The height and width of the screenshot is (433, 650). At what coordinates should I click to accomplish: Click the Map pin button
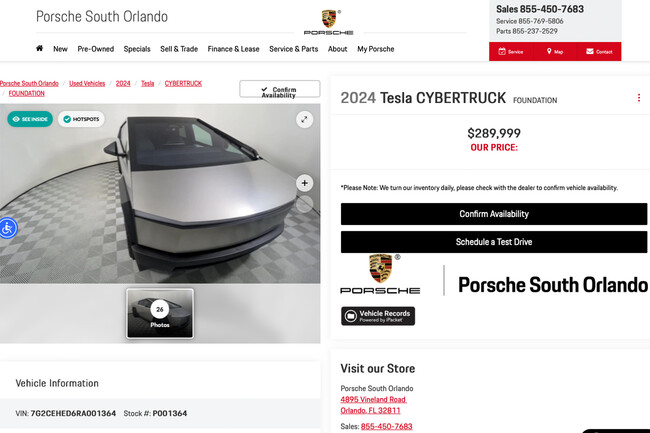coord(555,51)
